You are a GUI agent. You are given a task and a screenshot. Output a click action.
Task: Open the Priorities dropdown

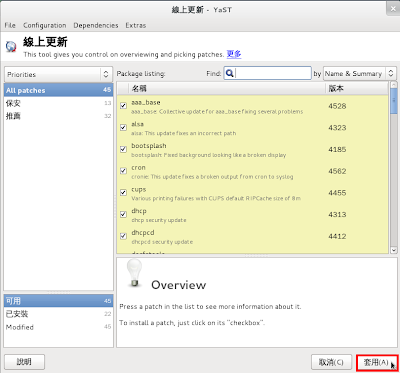click(58, 74)
